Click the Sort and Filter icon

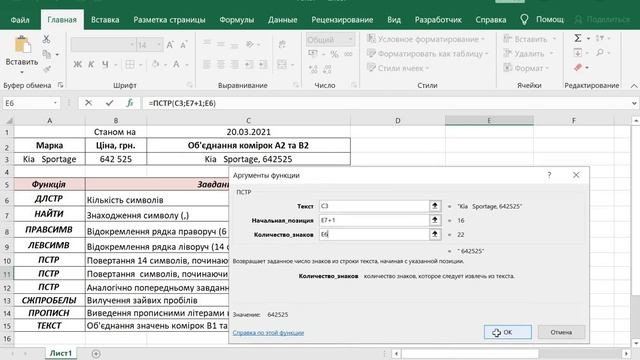[600, 38]
